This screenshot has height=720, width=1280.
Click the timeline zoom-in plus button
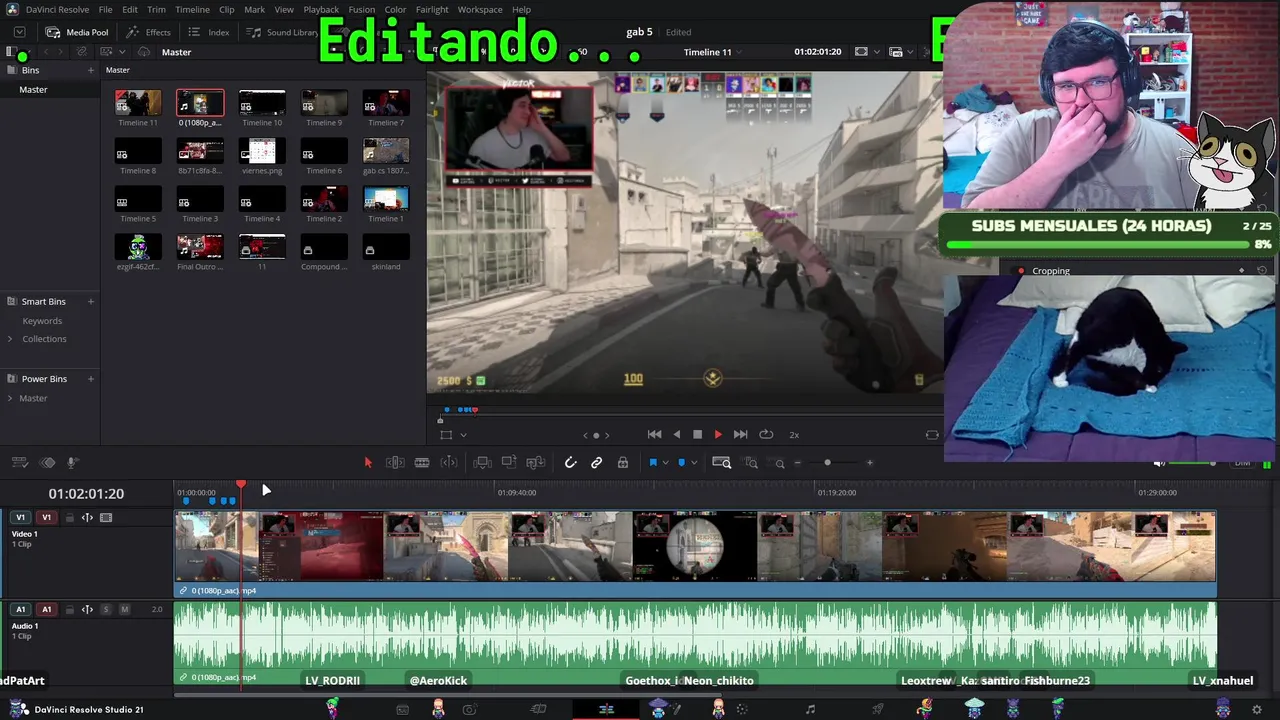click(870, 463)
